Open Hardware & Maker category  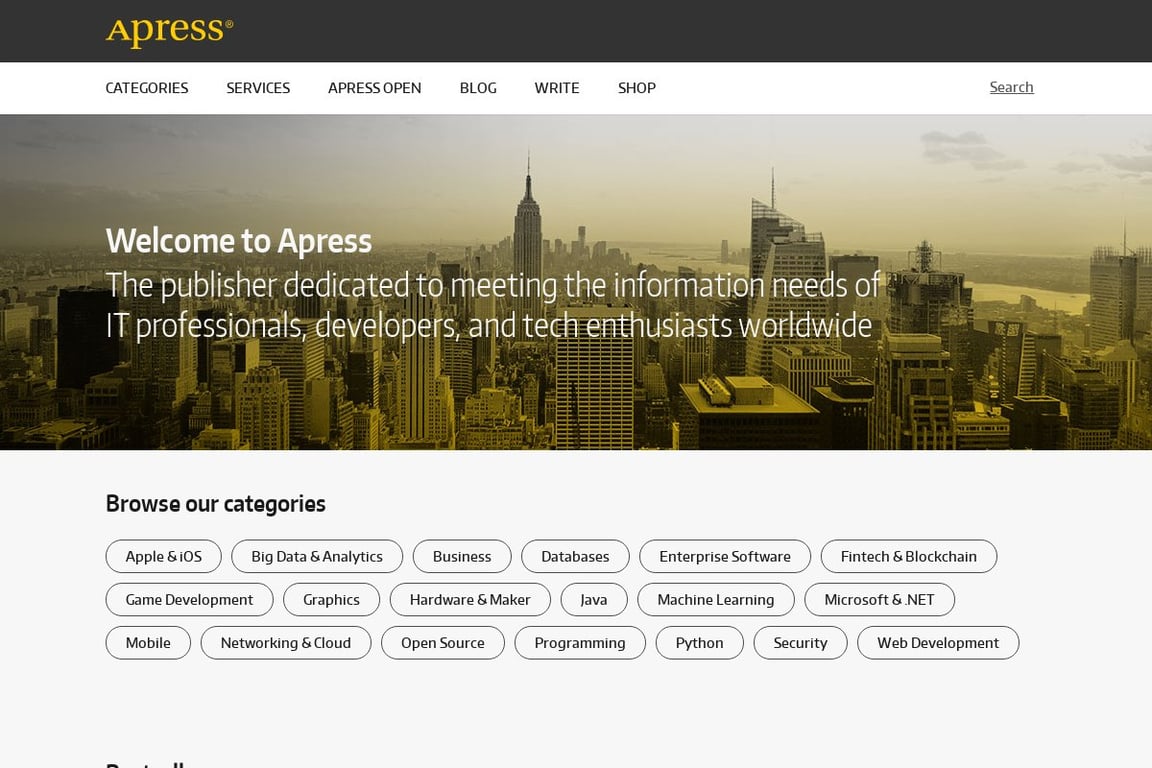pyautogui.click(x=470, y=600)
